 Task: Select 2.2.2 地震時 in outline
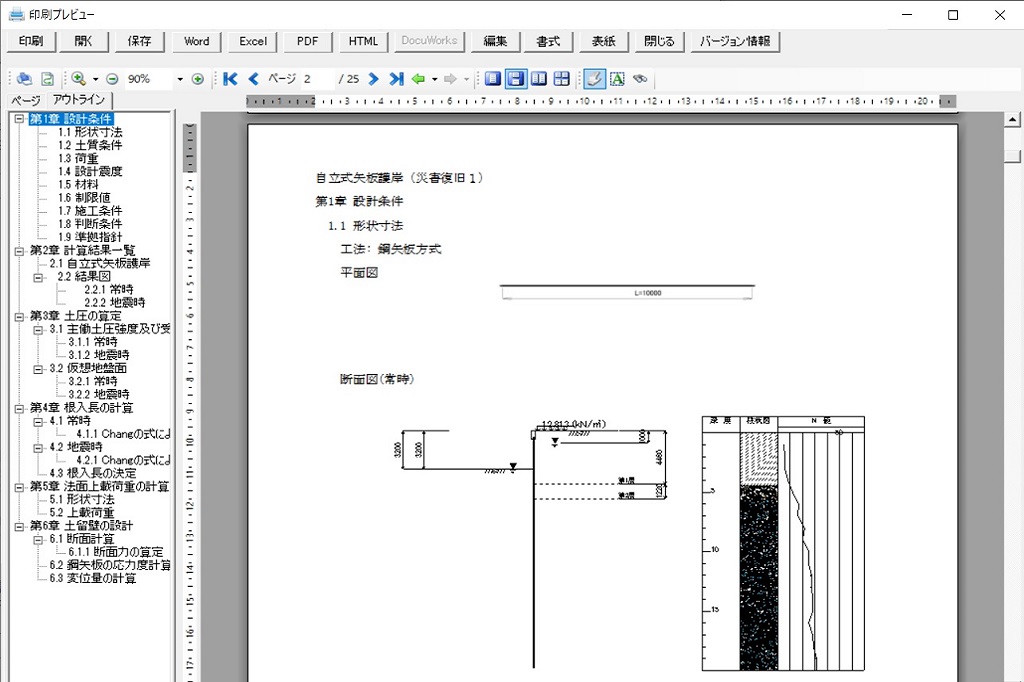tap(114, 302)
